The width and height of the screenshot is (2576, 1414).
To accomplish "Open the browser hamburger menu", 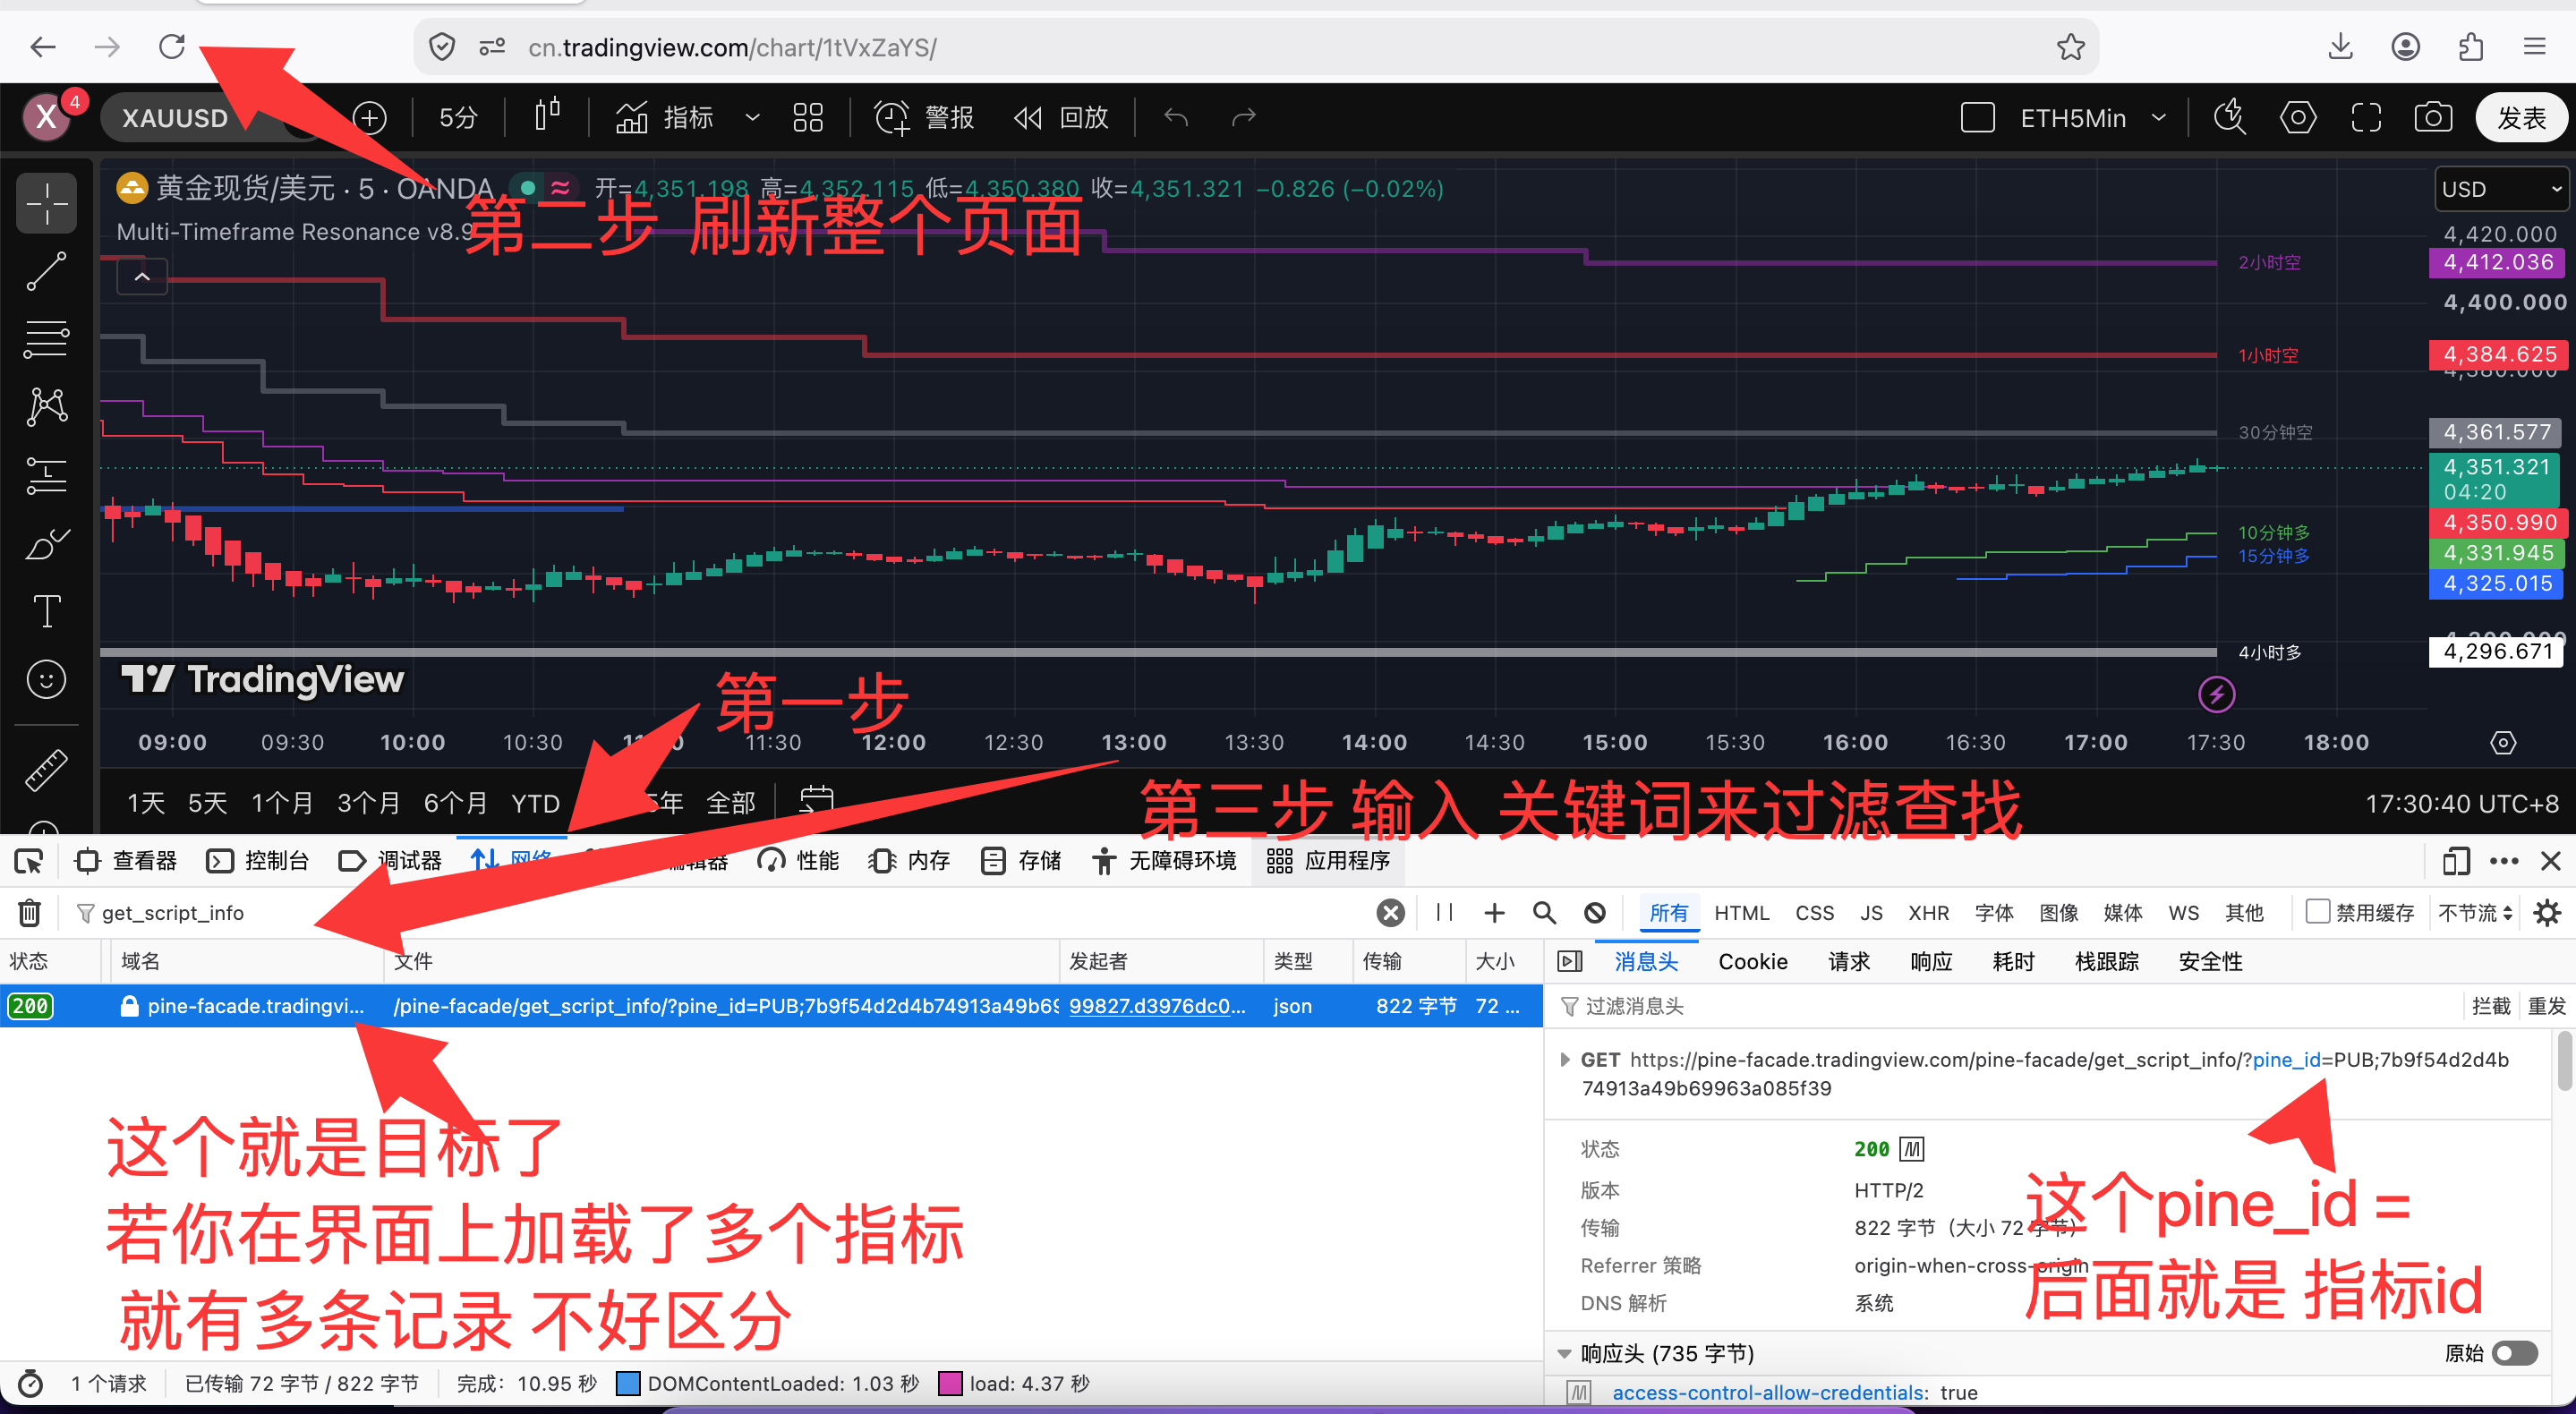I will pyautogui.click(x=2534, y=47).
